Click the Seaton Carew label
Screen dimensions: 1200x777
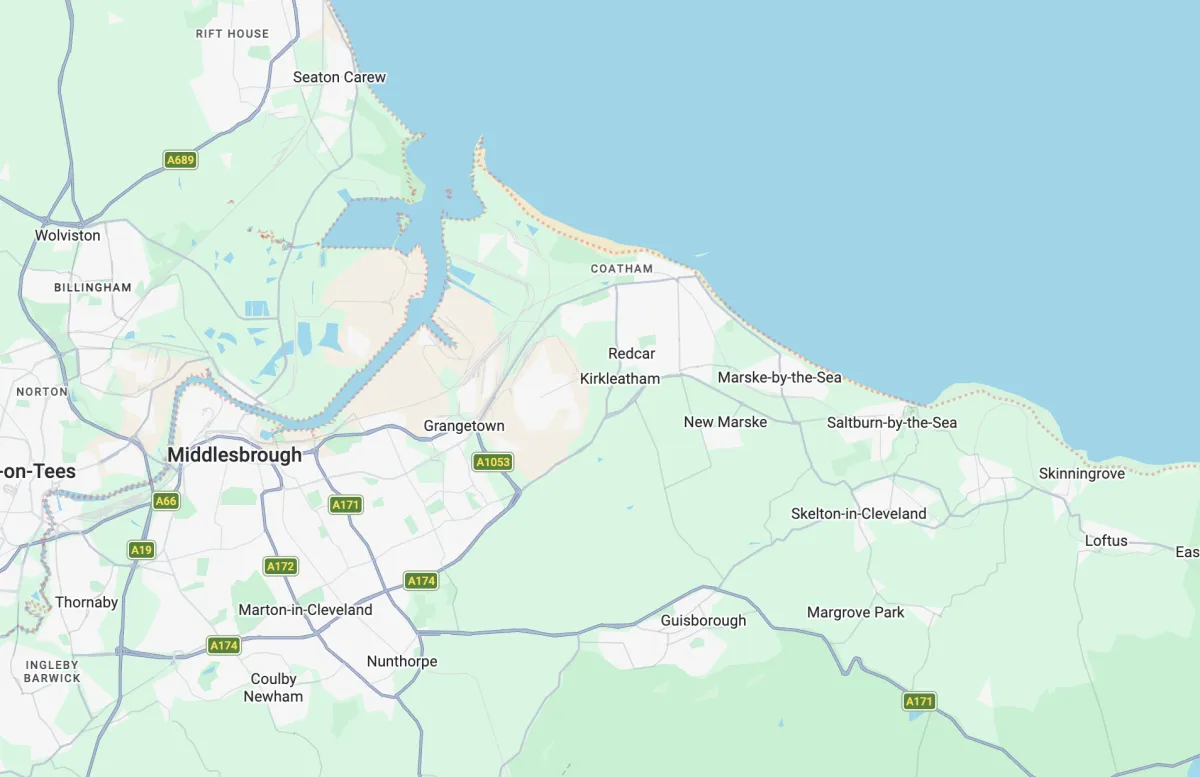339,77
